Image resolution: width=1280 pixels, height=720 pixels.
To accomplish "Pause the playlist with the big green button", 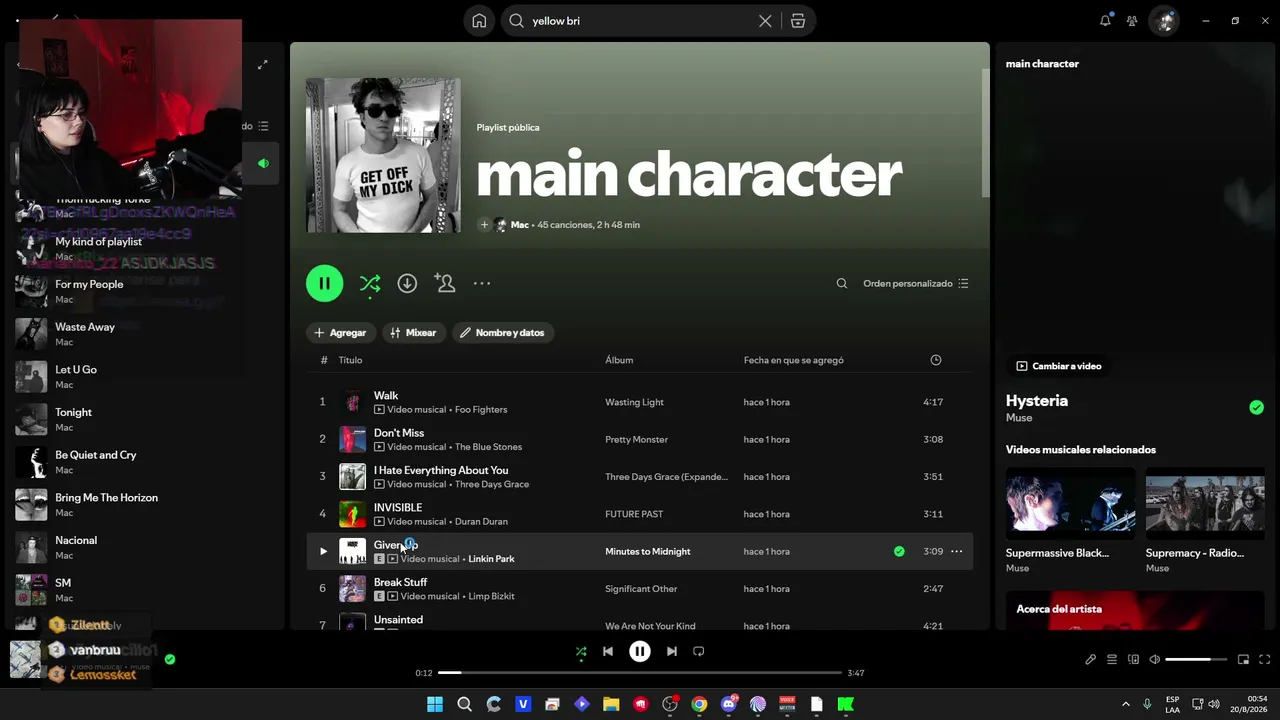I will (325, 283).
